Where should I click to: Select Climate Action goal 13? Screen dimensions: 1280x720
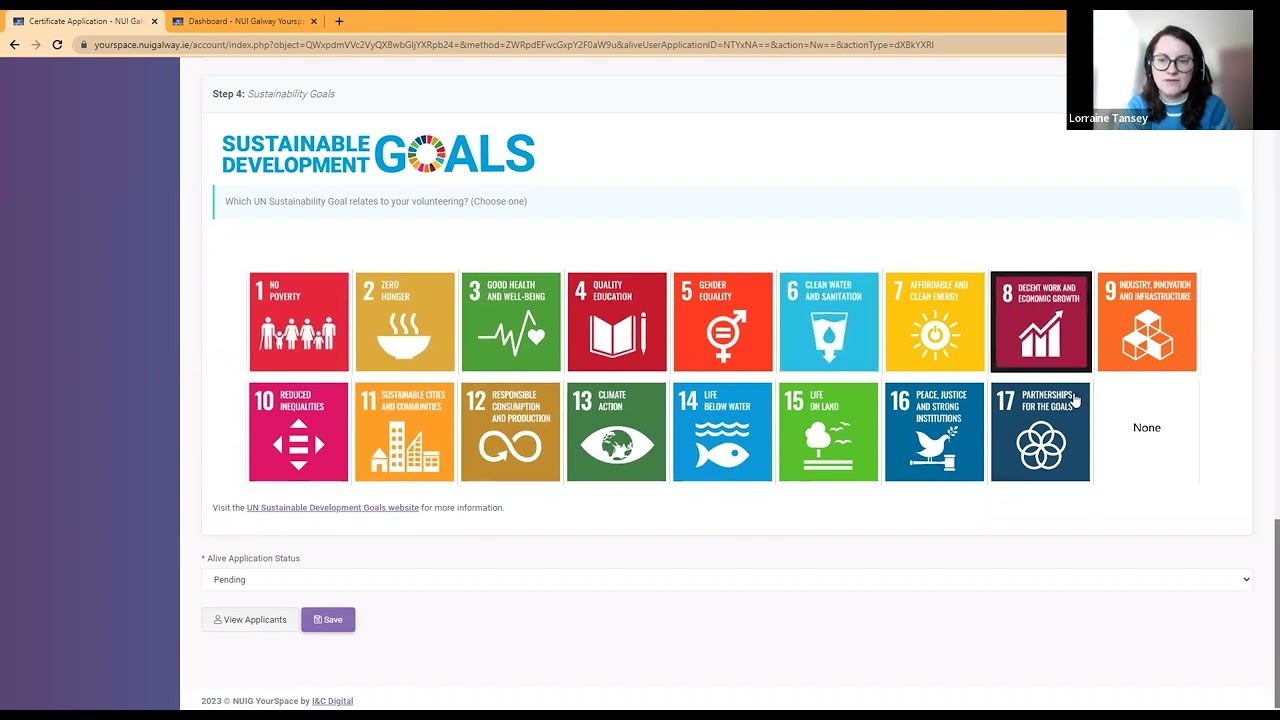(617, 432)
